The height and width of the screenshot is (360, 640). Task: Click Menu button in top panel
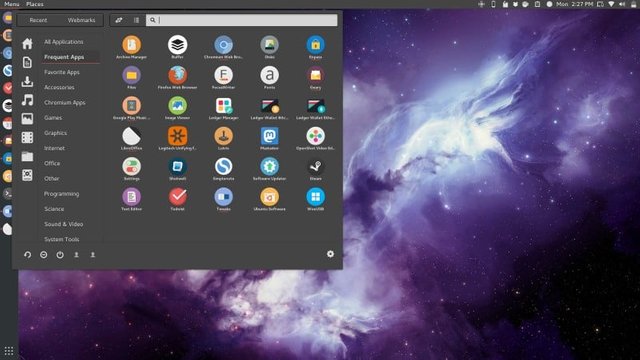tap(11, 4)
